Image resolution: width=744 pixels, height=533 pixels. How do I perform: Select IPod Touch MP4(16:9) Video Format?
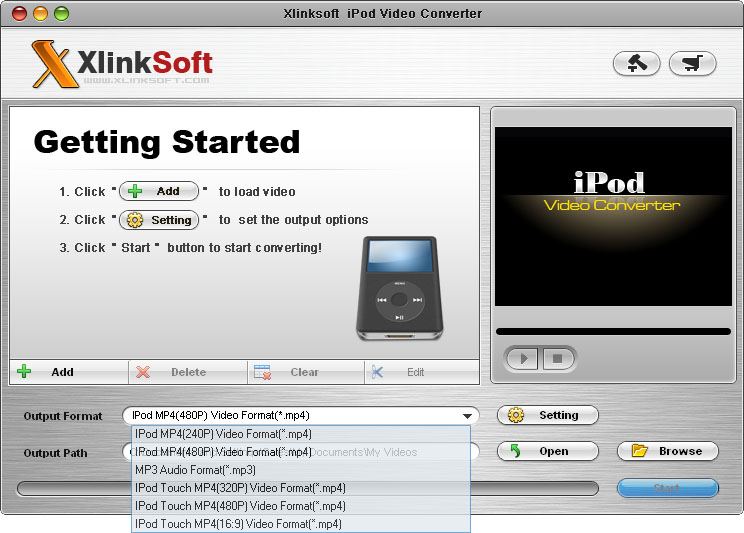point(301,524)
